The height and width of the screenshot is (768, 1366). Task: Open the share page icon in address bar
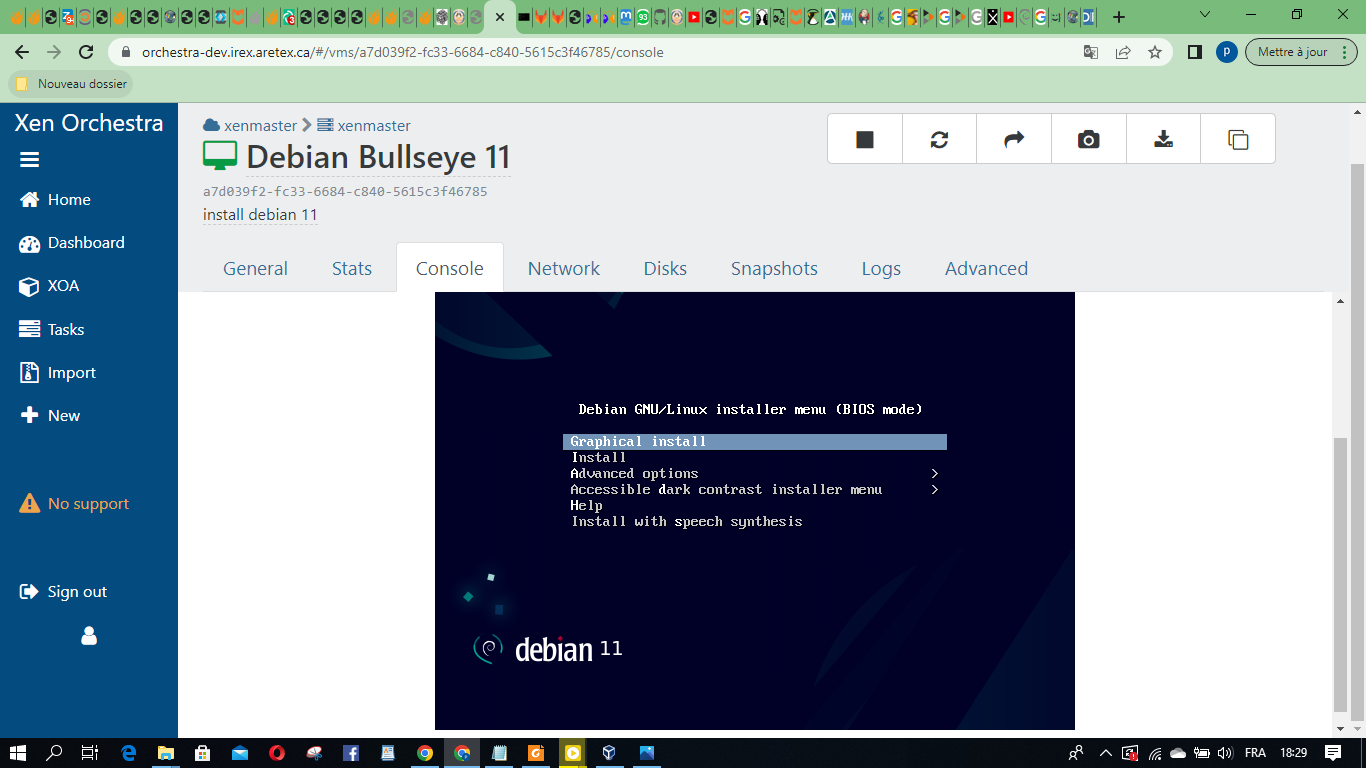(1123, 52)
